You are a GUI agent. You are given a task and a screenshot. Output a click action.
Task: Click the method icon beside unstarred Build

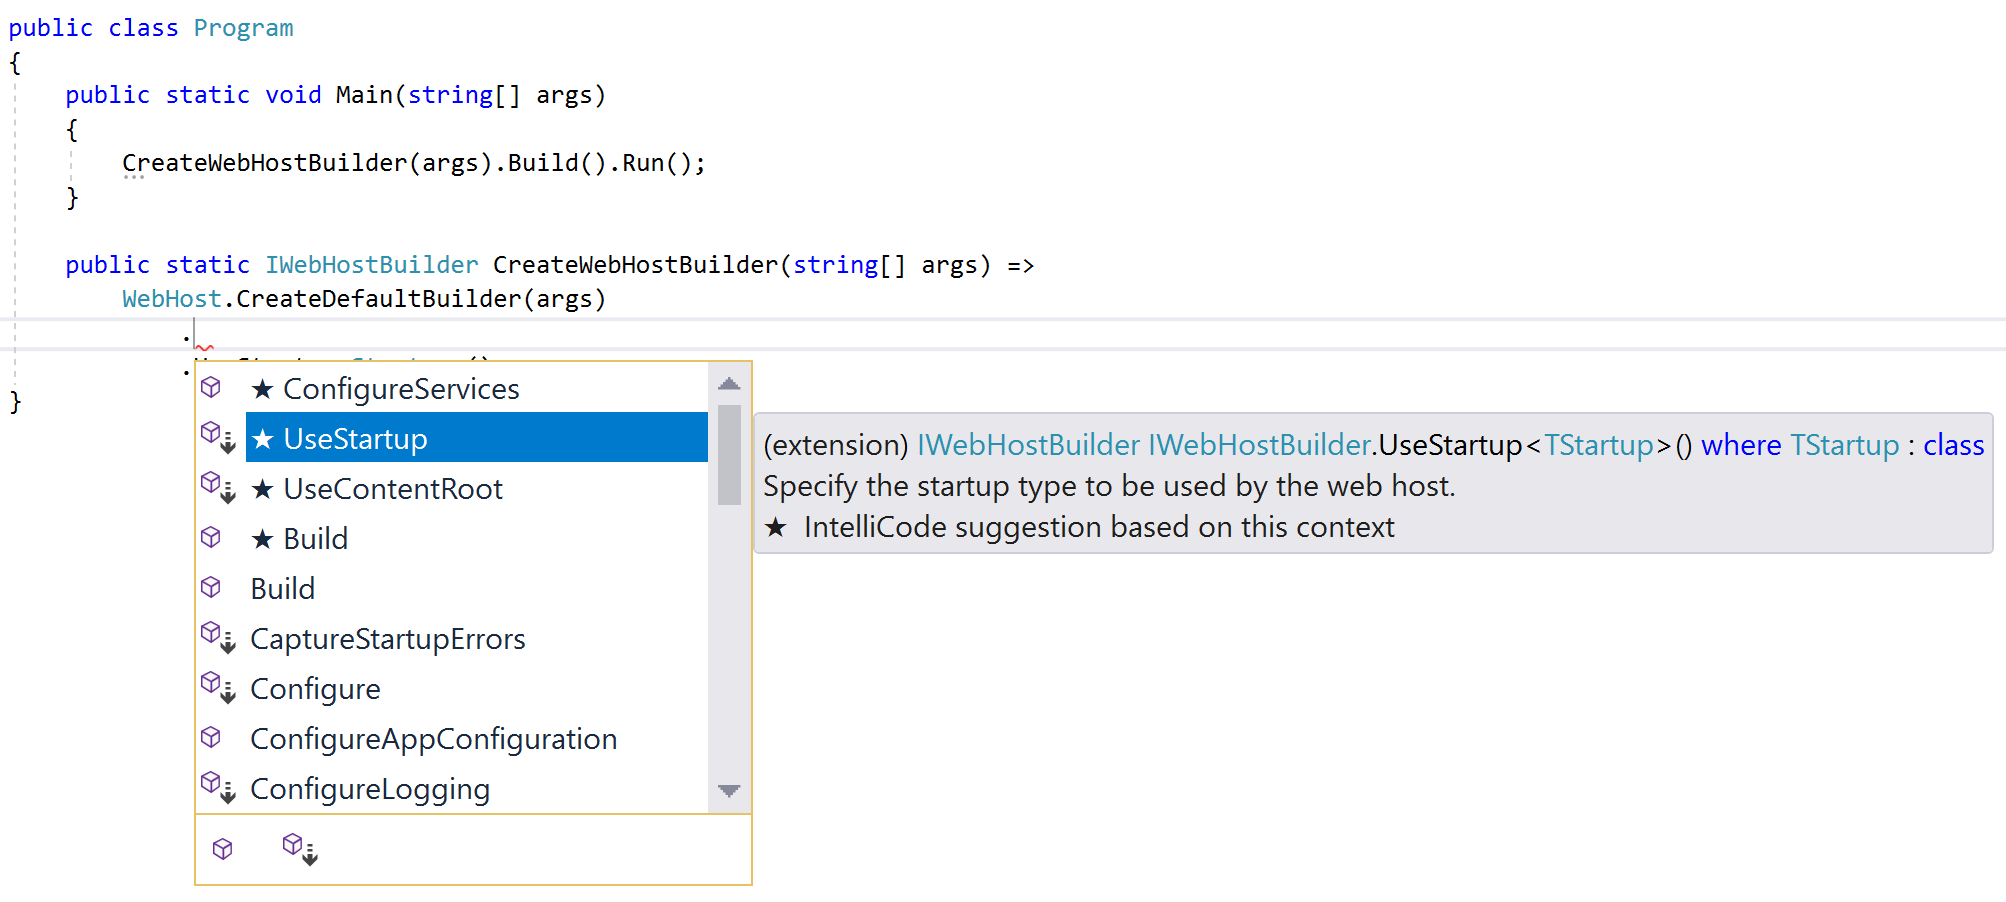tap(211, 587)
